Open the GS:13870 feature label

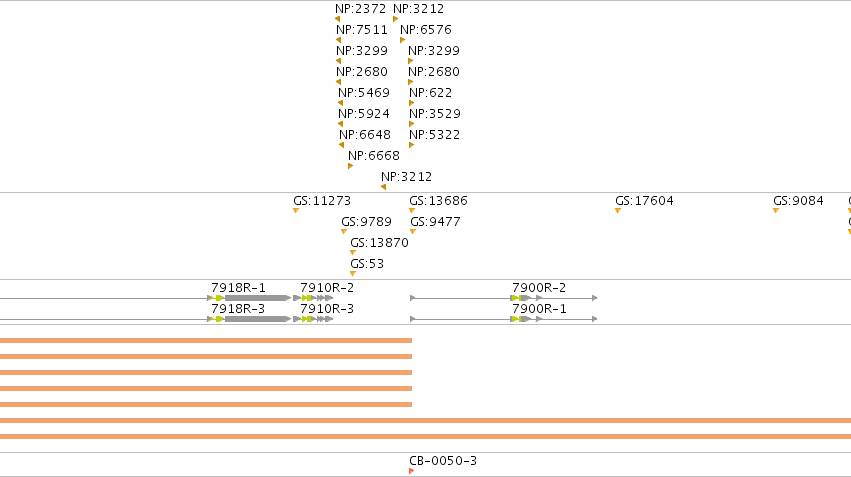coord(379,243)
